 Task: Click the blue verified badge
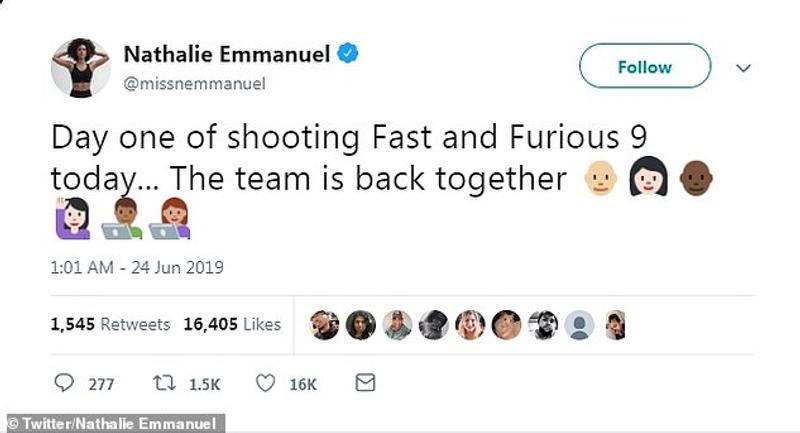(x=347, y=55)
